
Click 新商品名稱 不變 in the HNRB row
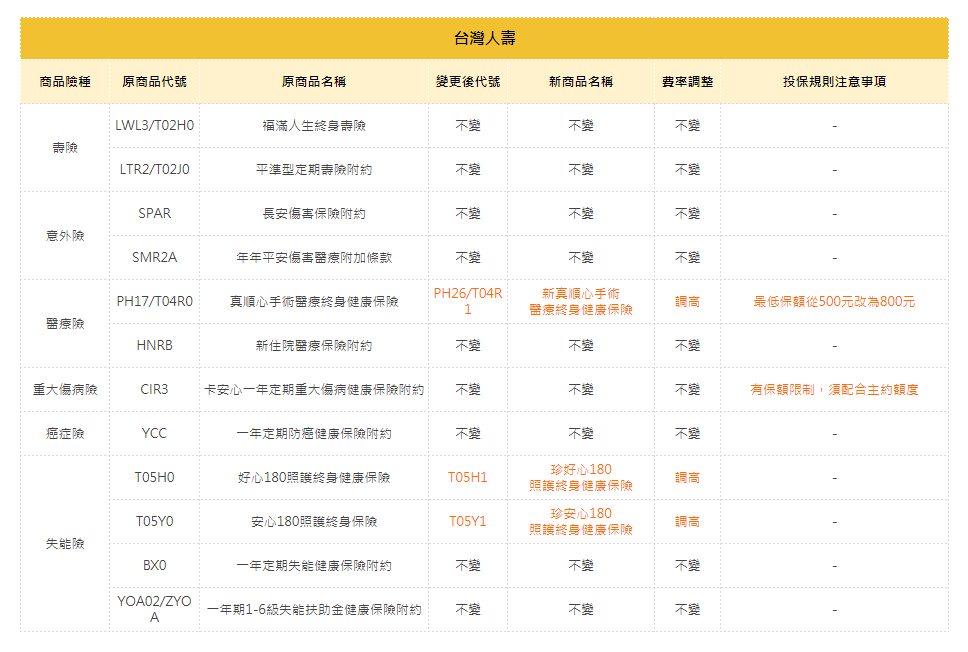[581, 346]
